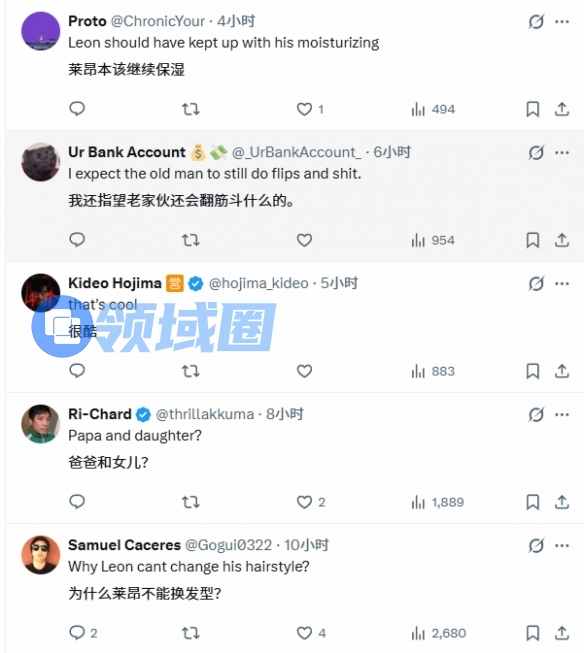Like the "Papa and daughter?" tweet

click(x=304, y=502)
